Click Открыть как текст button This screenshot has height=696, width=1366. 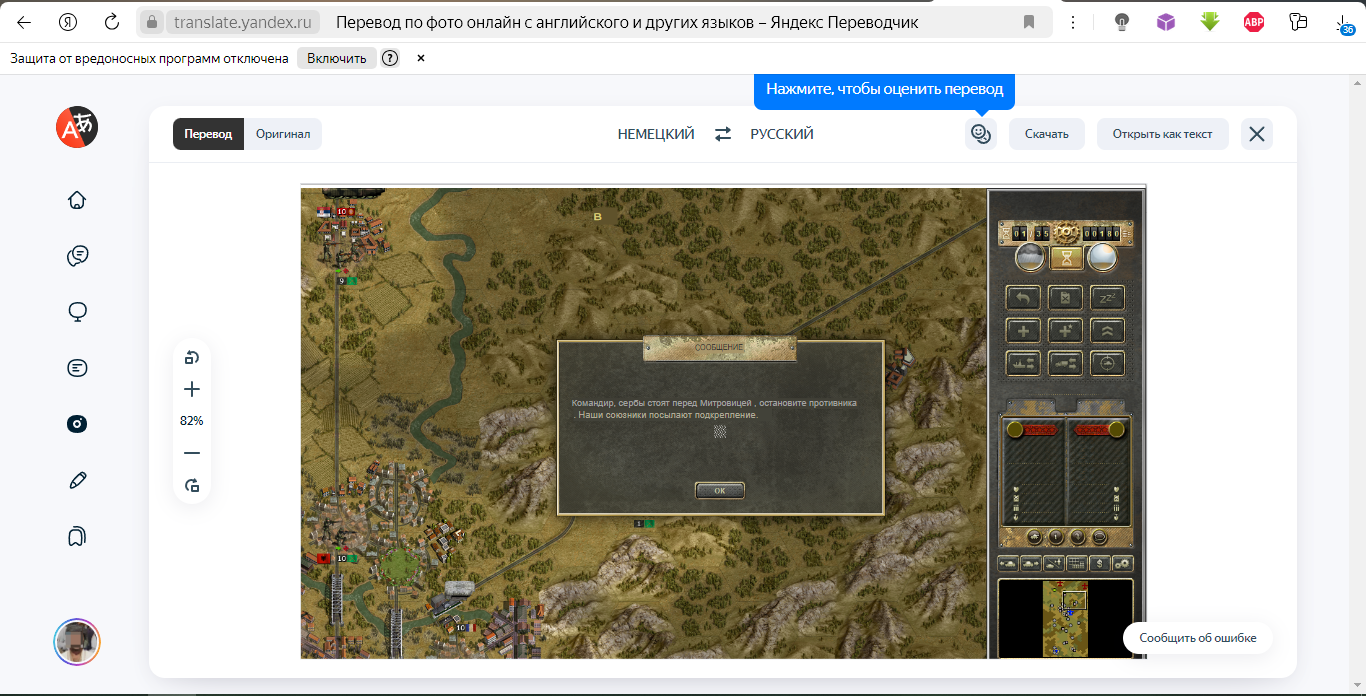(x=1162, y=134)
